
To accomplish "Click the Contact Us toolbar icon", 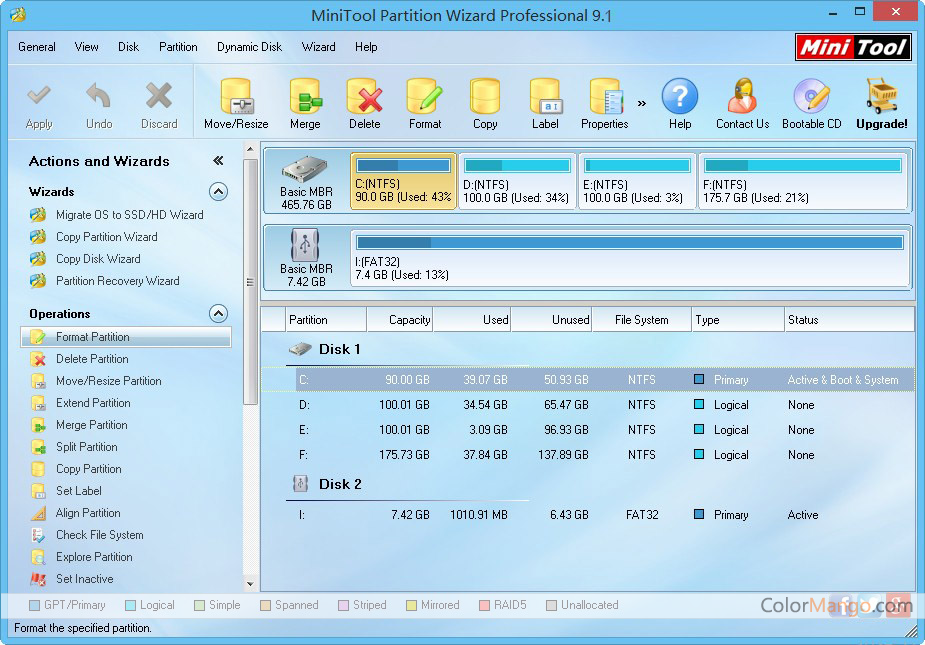I will click(x=742, y=96).
